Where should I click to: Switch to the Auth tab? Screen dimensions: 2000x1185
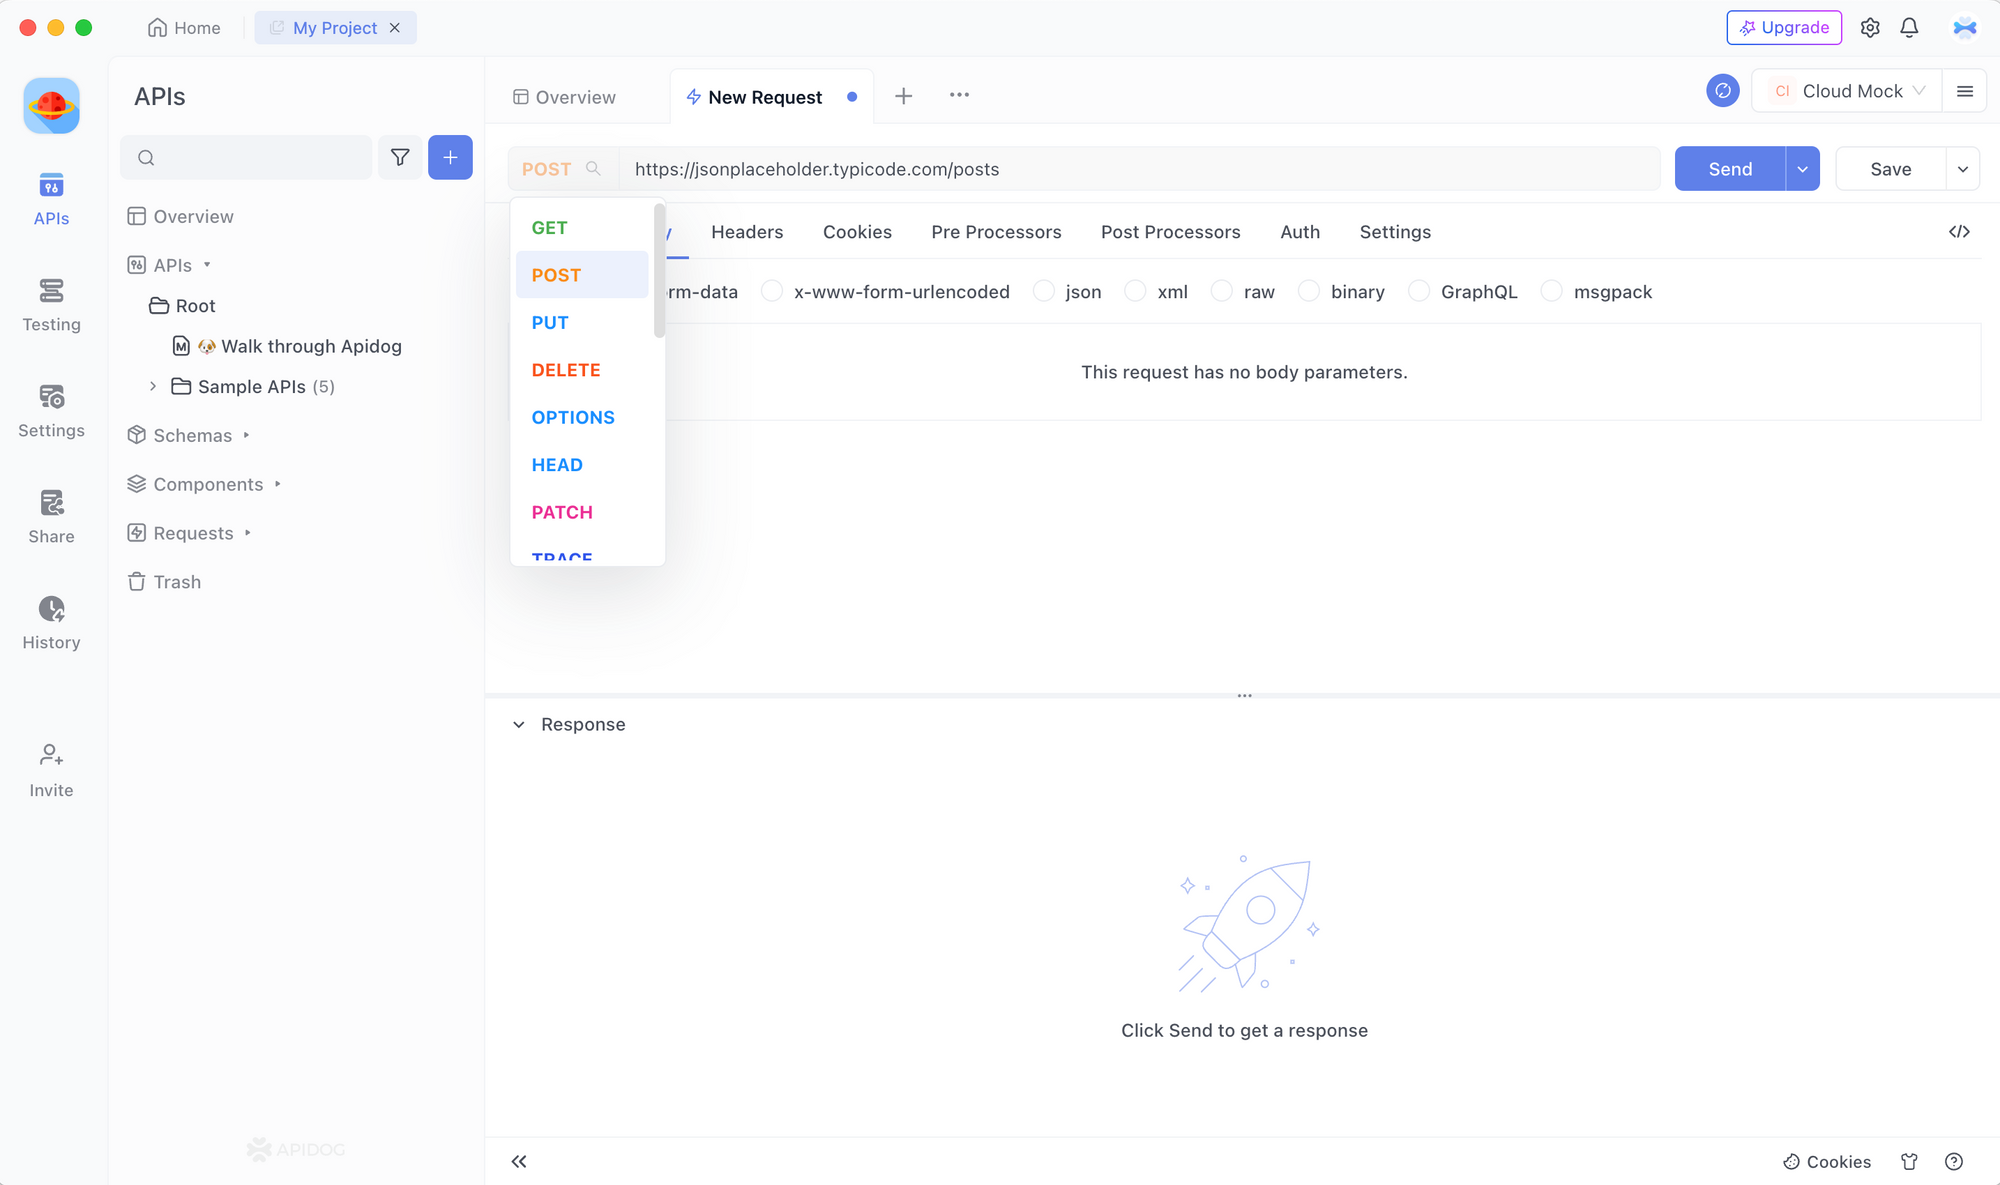pos(1298,231)
